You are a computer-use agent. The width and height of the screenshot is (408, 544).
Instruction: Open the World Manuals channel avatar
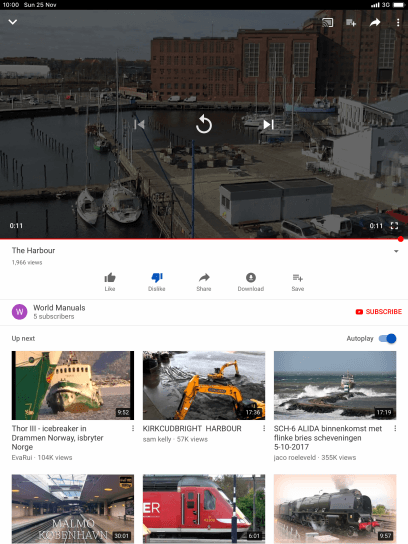(19, 312)
